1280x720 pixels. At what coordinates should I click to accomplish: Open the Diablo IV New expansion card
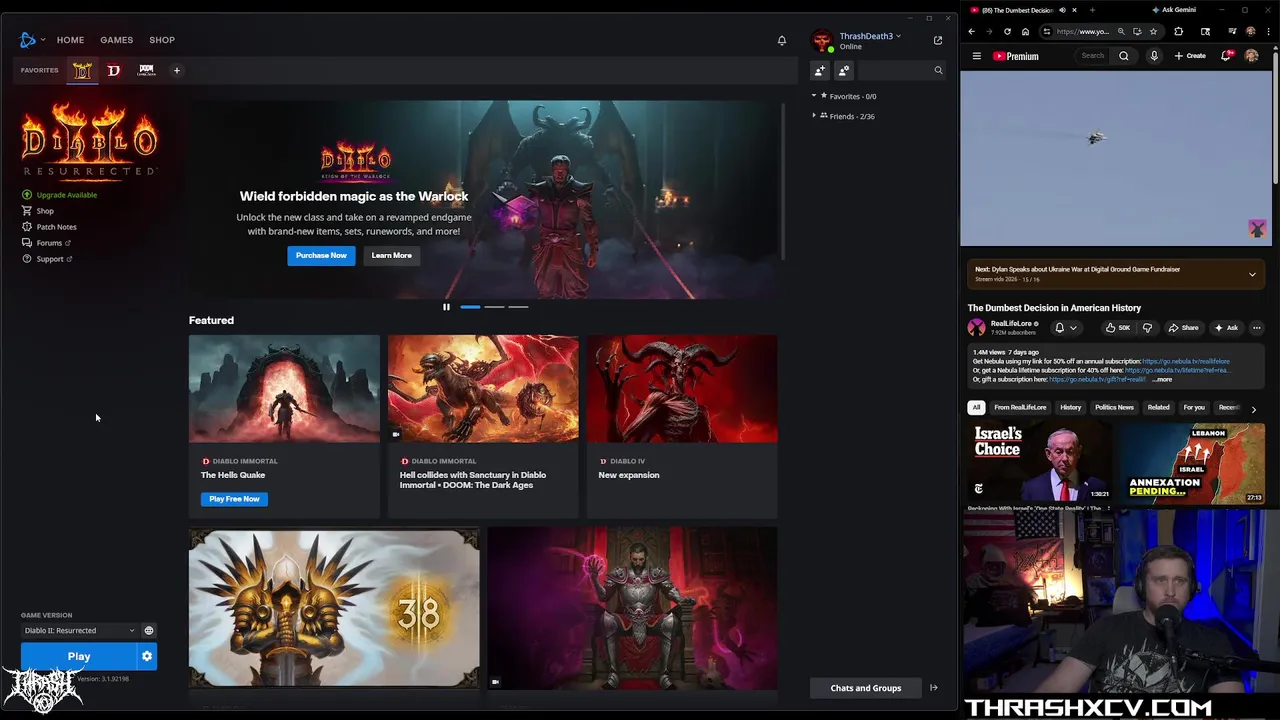tap(682, 426)
